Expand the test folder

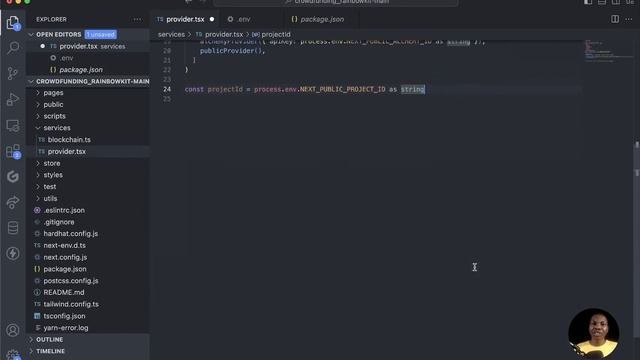[50, 187]
